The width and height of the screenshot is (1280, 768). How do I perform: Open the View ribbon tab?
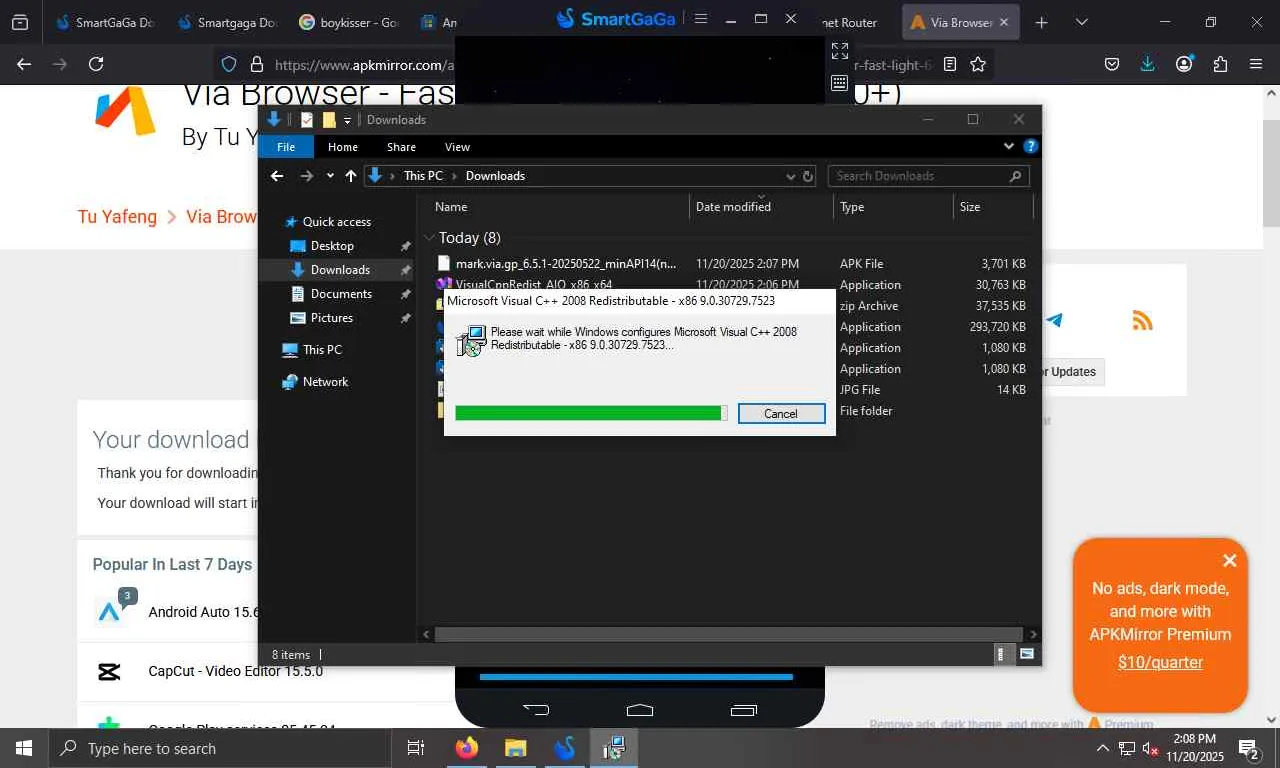coord(457,147)
